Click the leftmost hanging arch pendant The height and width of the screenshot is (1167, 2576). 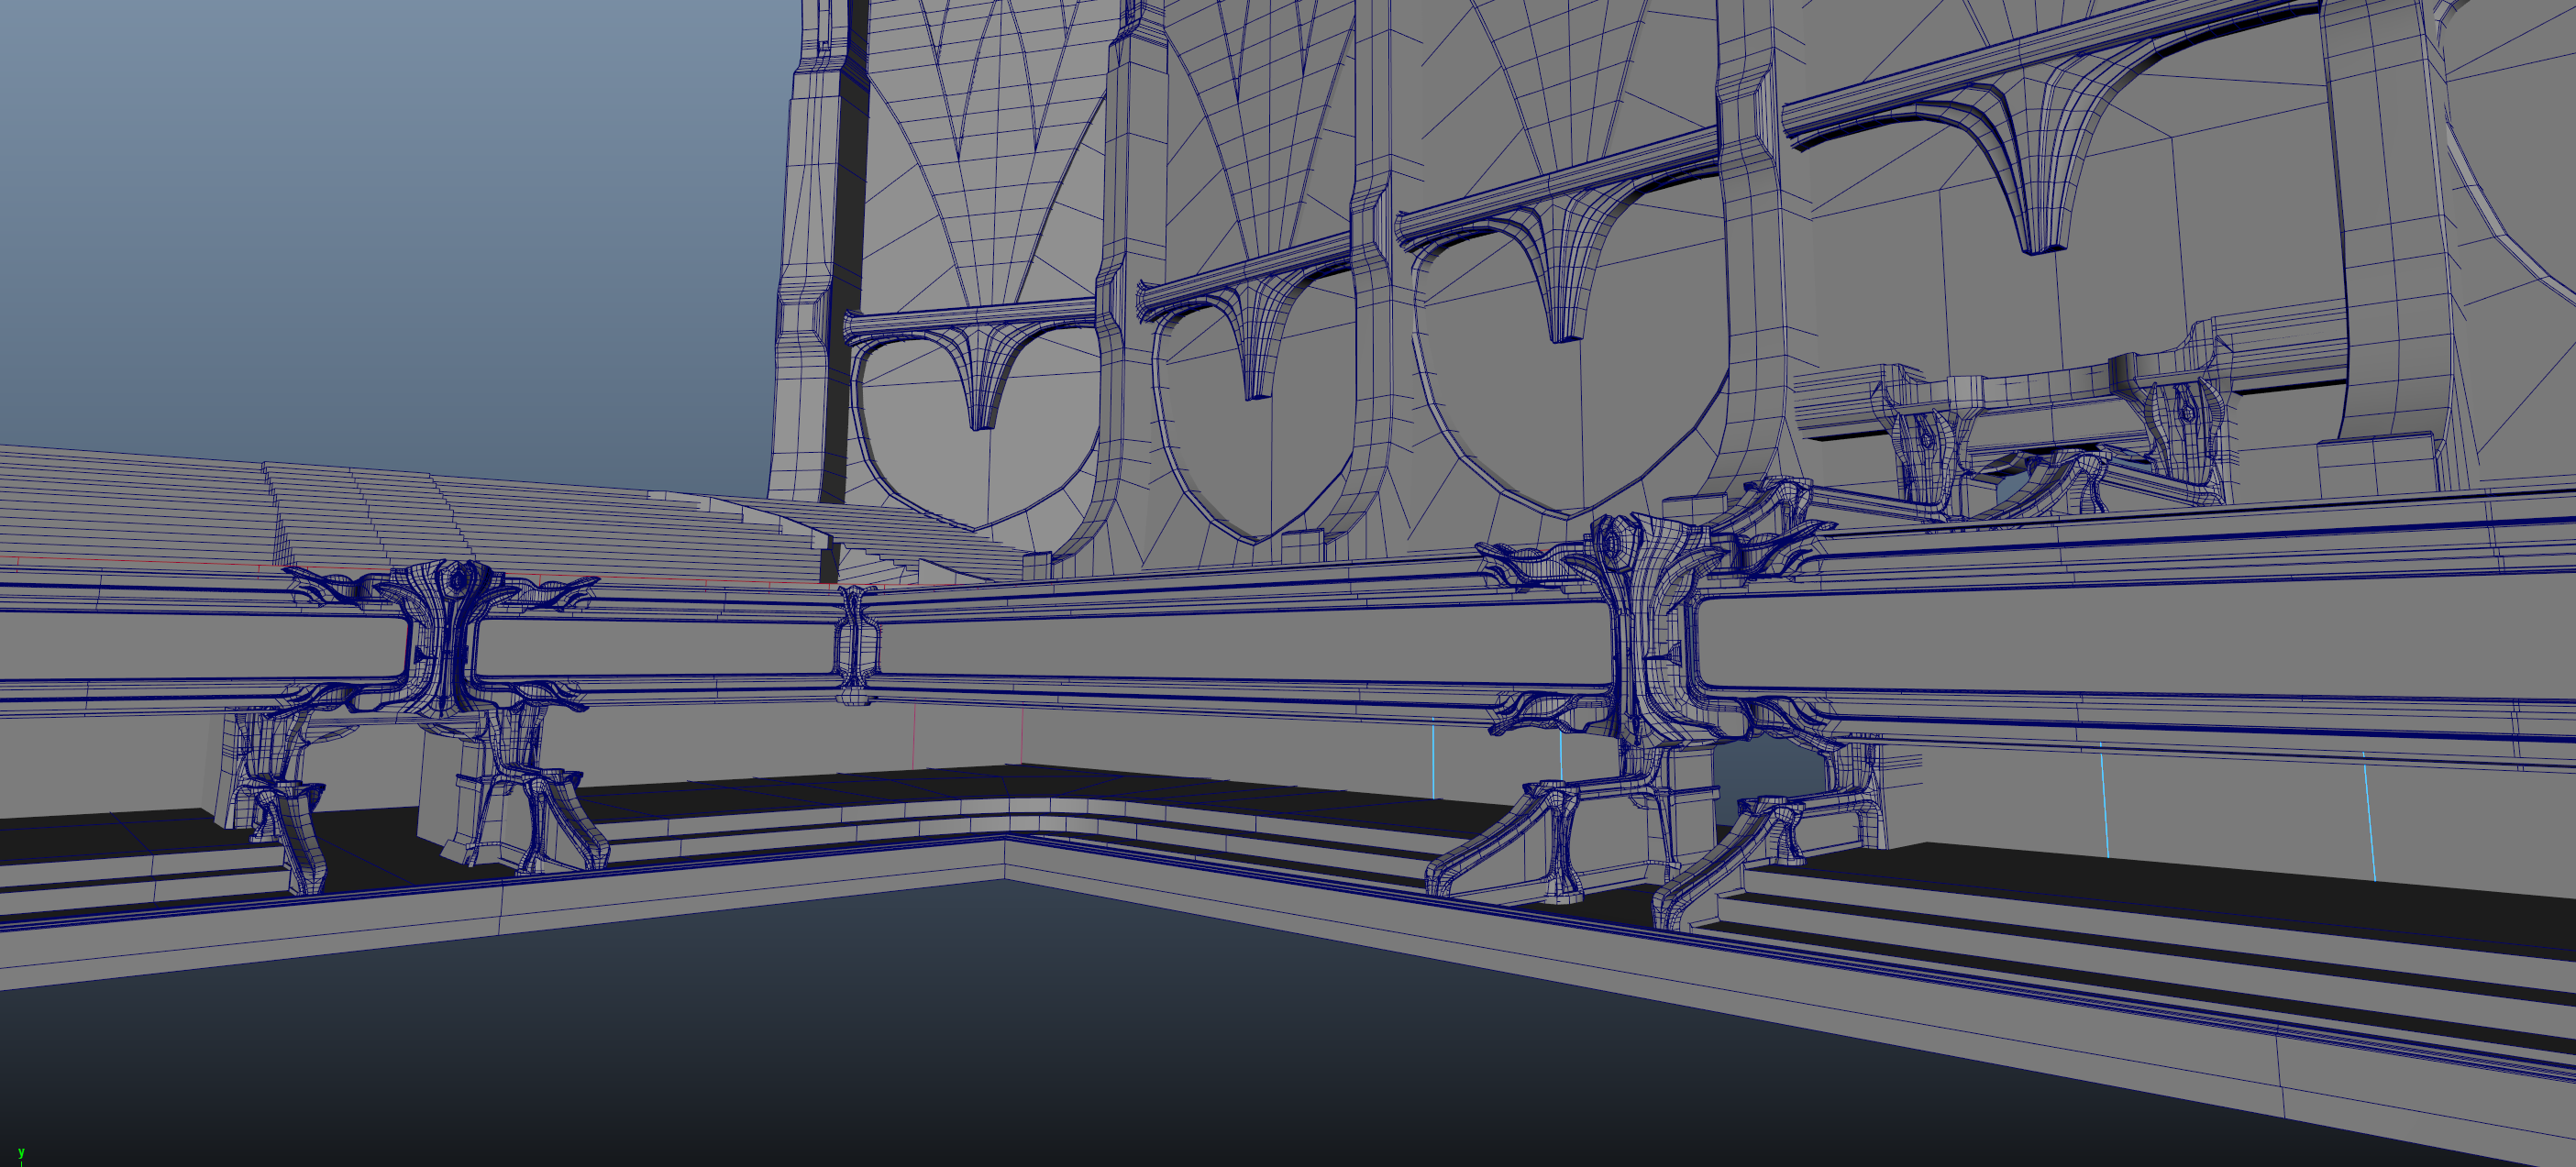click(x=983, y=385)
